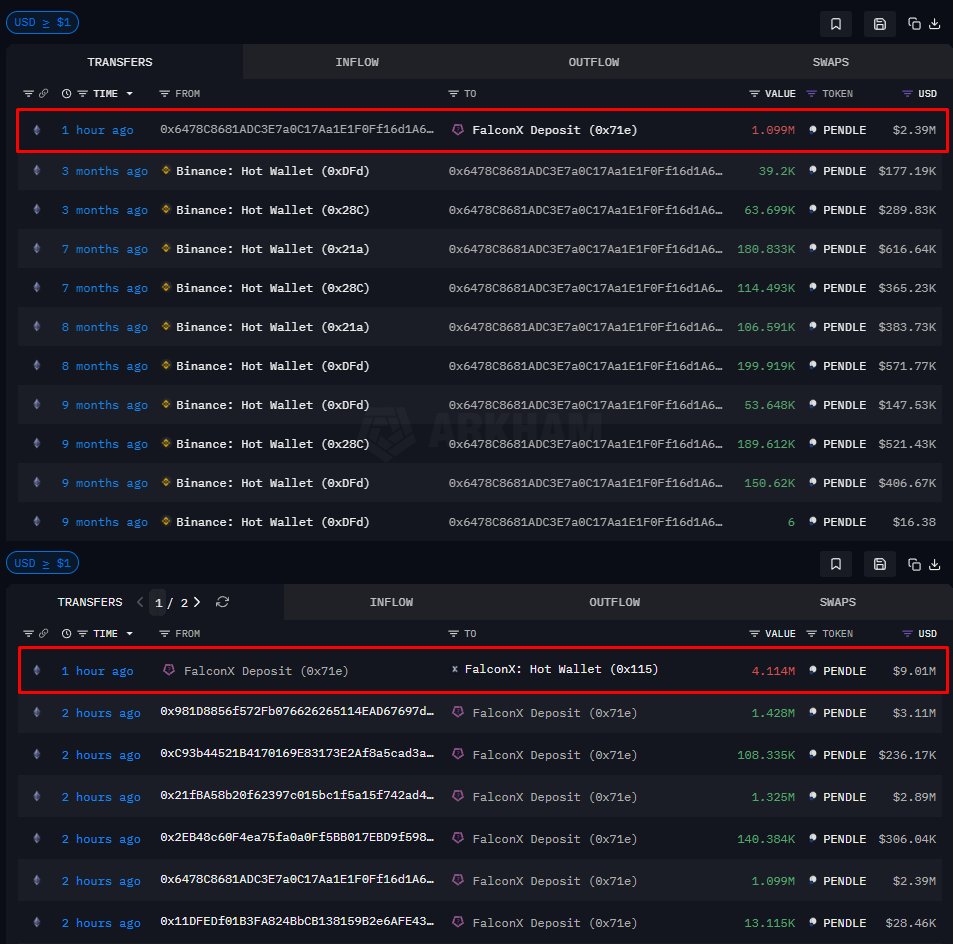Click the link chain icon in upper table header
Image resolution: width=953 pixels, height=944 pixels.
(43, 94)
